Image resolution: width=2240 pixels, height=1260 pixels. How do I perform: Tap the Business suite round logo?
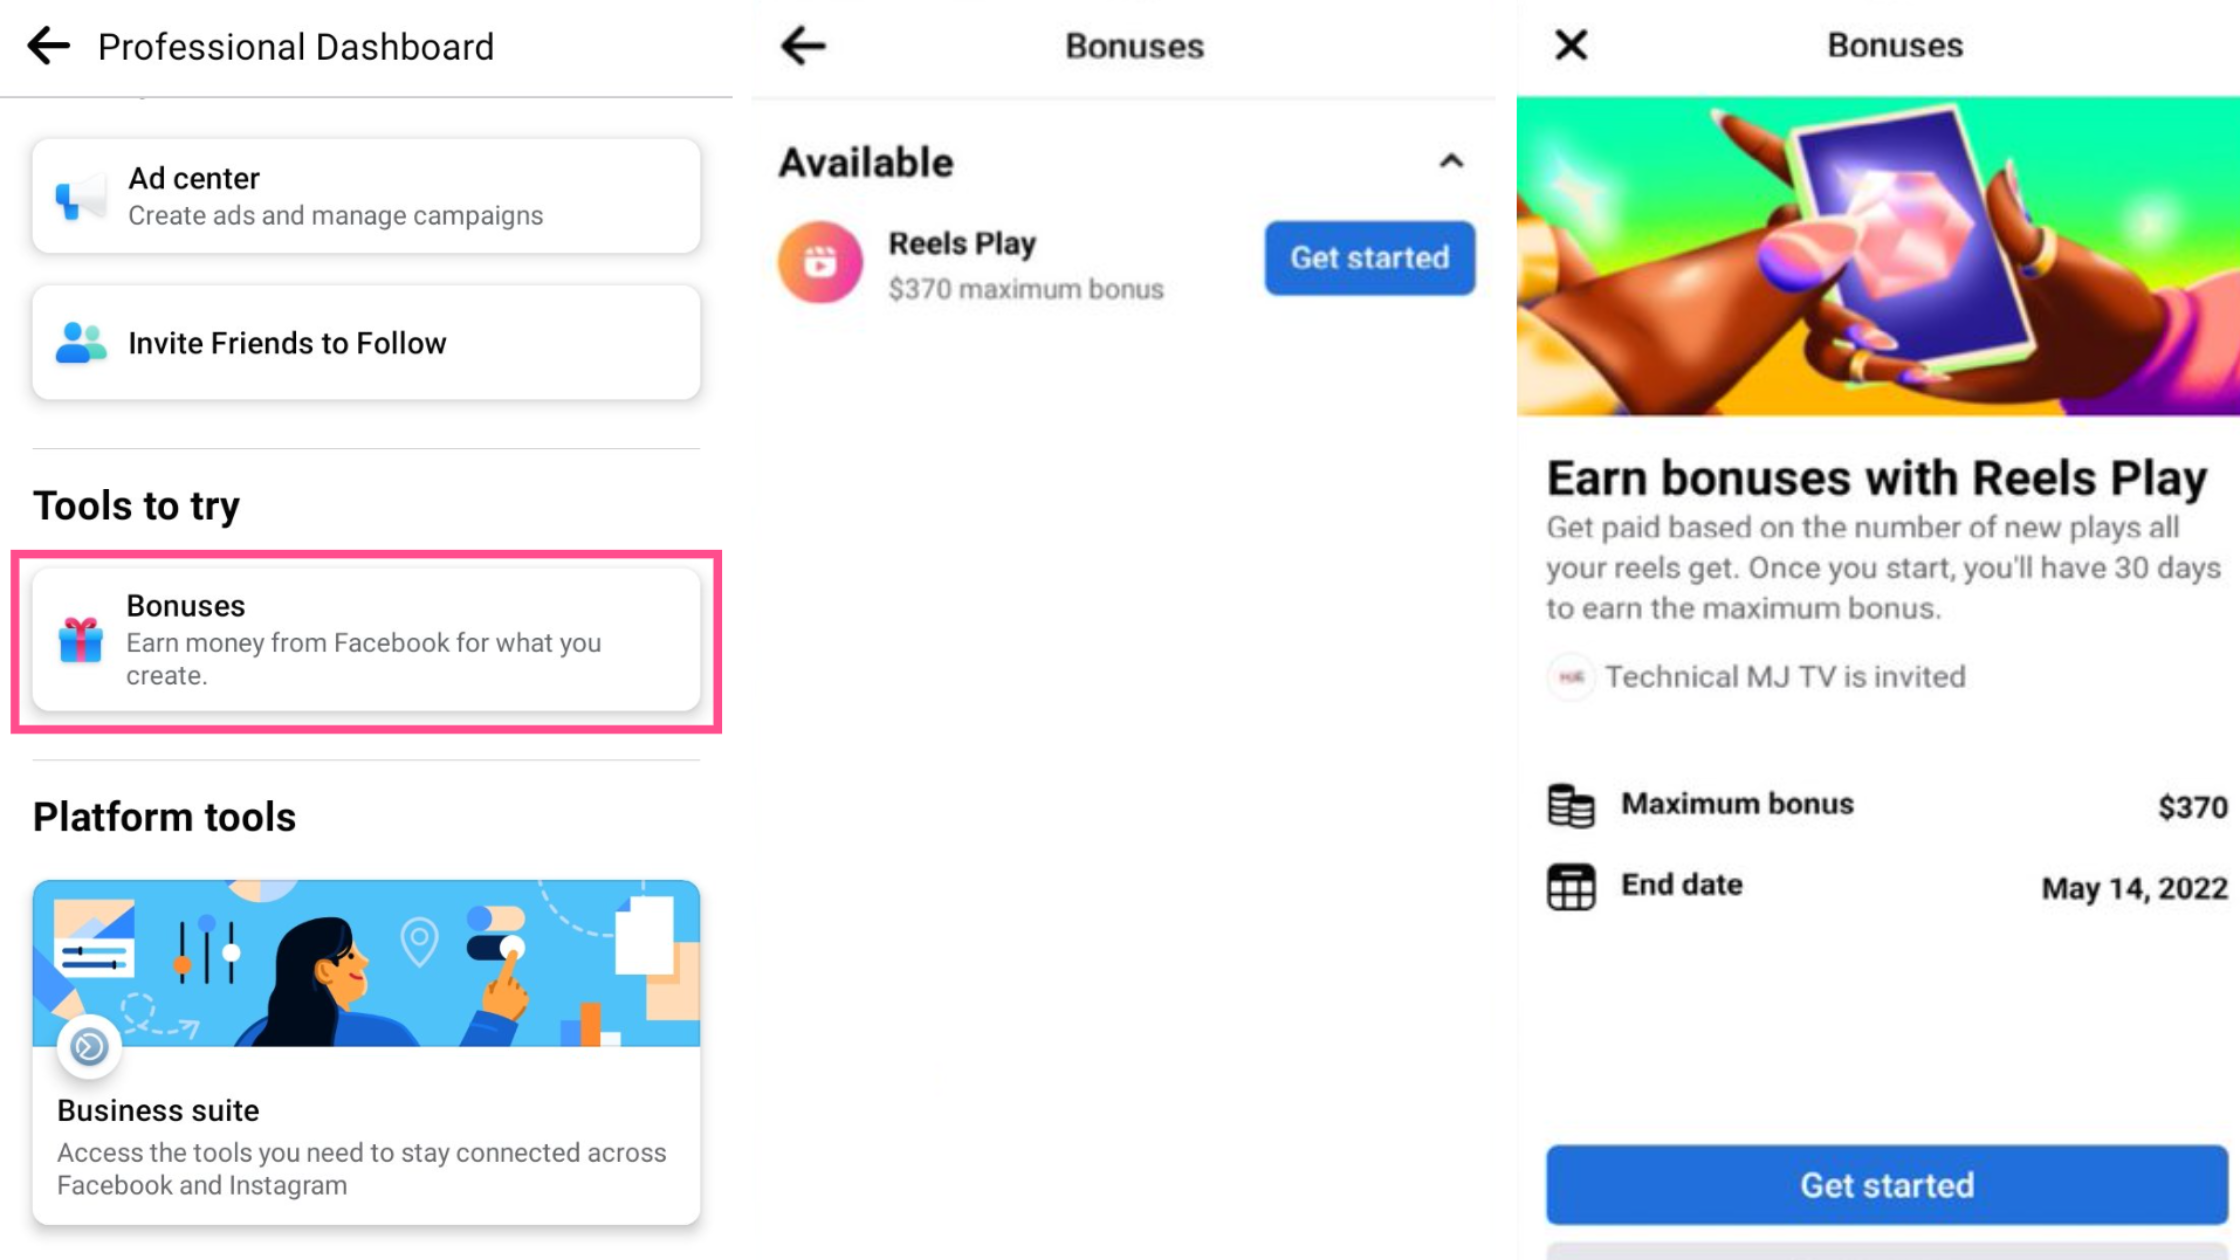click(89, 1047)
